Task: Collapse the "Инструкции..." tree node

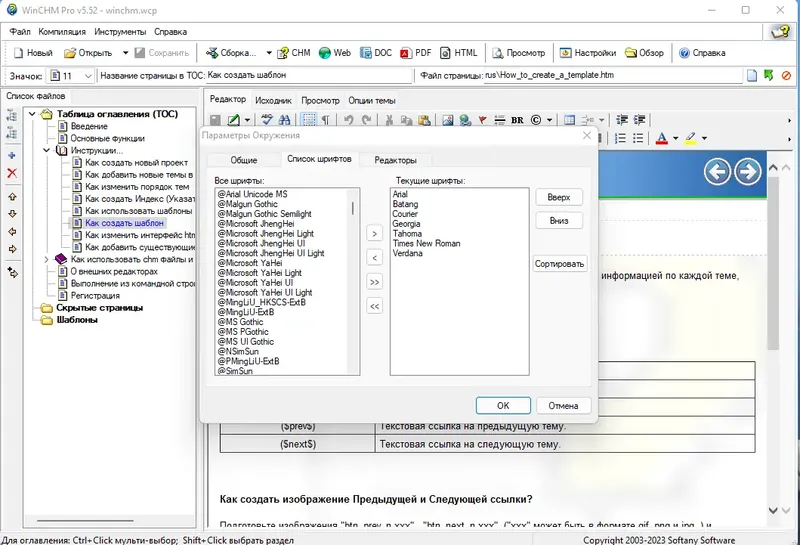Action: tap(46, 150)
